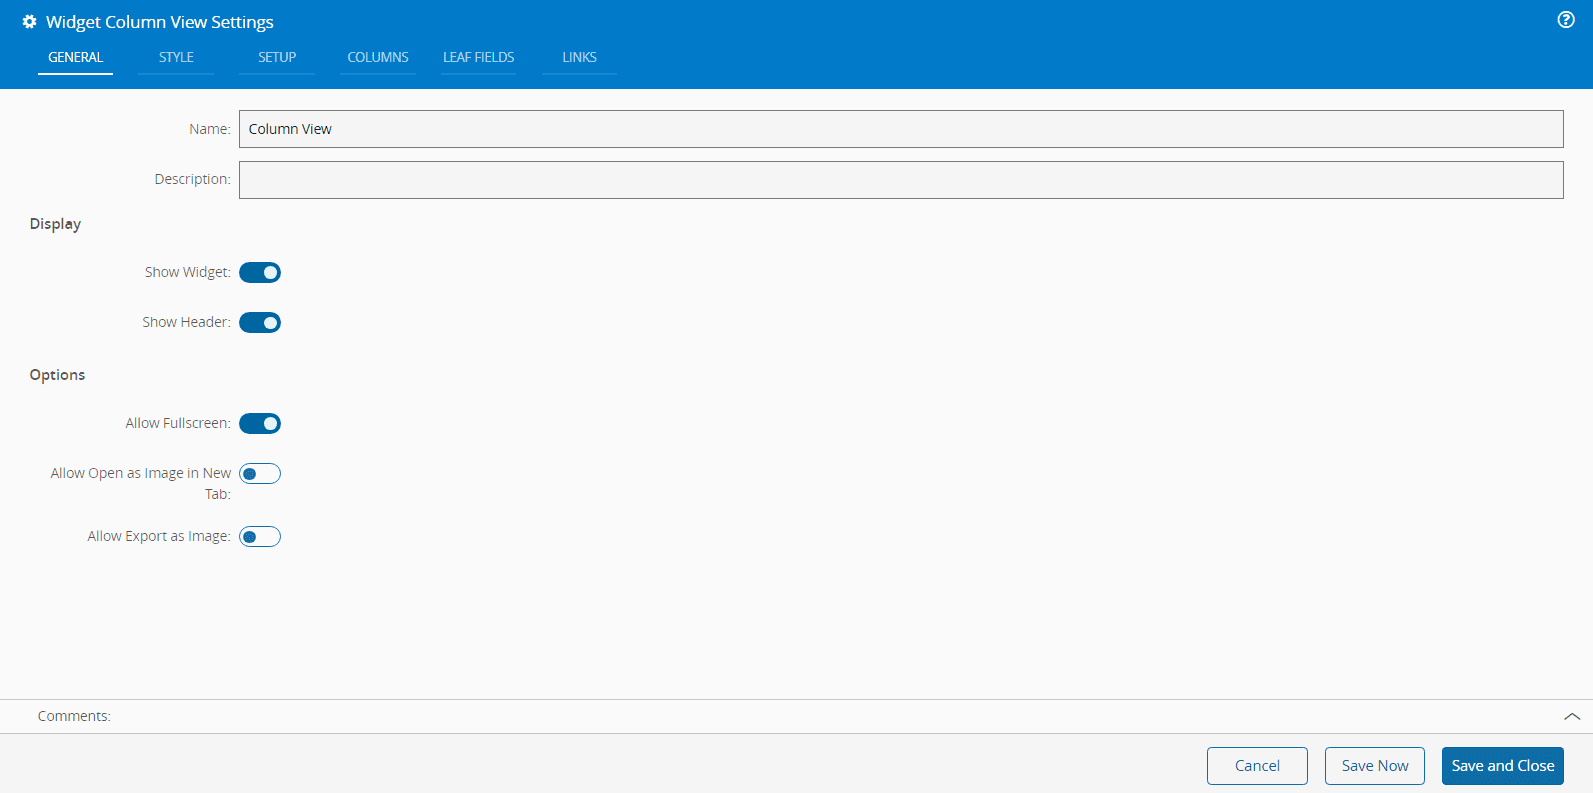
Task: Click the Name input field
Action: 901,129
